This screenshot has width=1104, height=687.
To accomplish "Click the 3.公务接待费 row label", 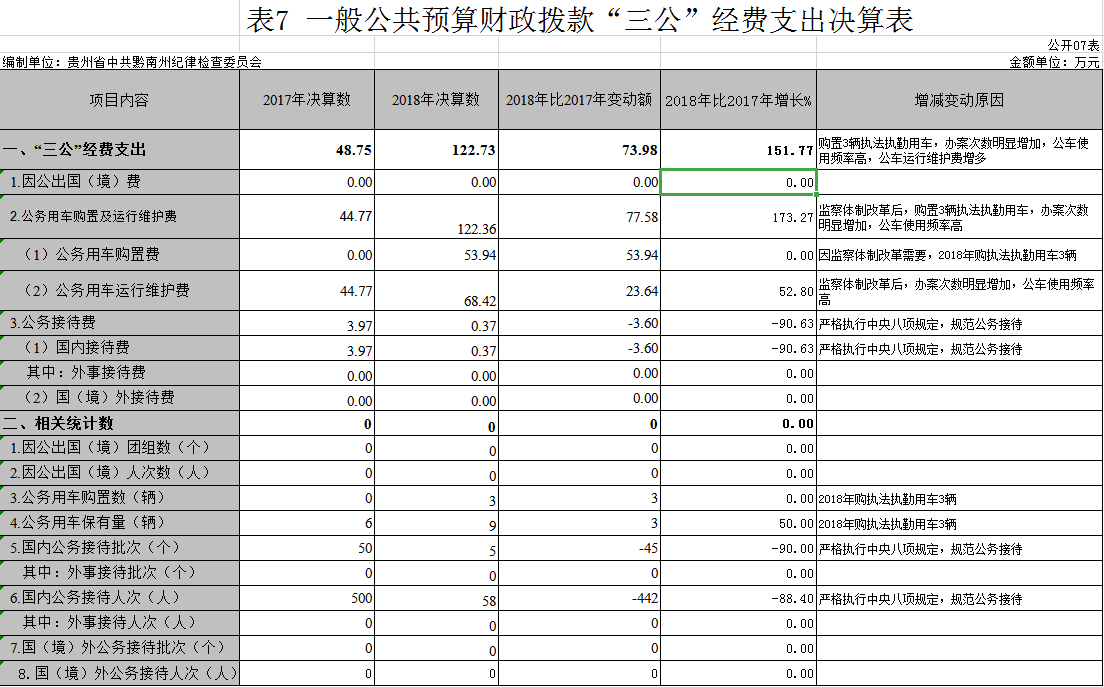I will [120, 323].
